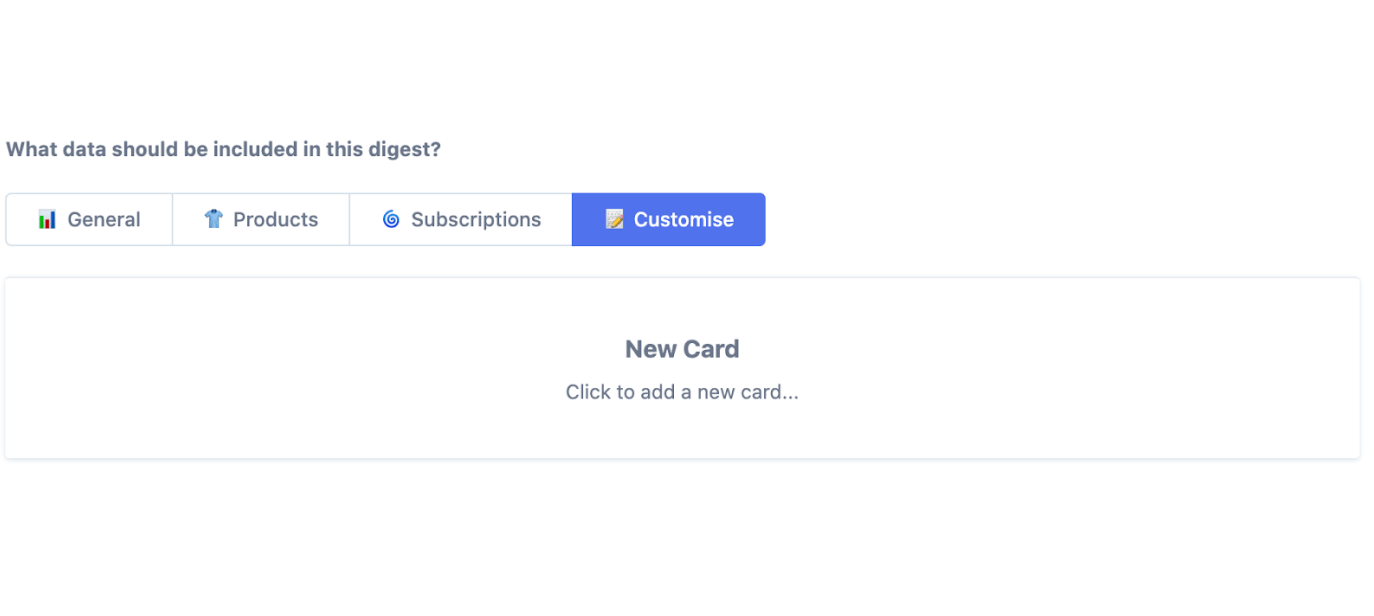Open the Products tab
This screenshot has height=616, width=1374.
click(261, 220)
